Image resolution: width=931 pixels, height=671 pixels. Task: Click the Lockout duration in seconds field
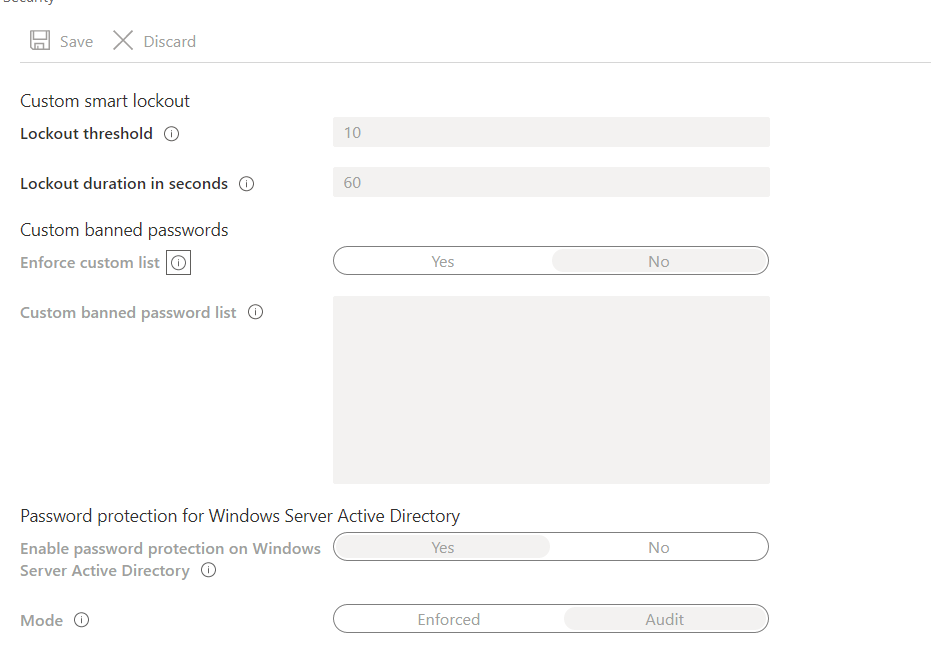(x=551, y=183)
